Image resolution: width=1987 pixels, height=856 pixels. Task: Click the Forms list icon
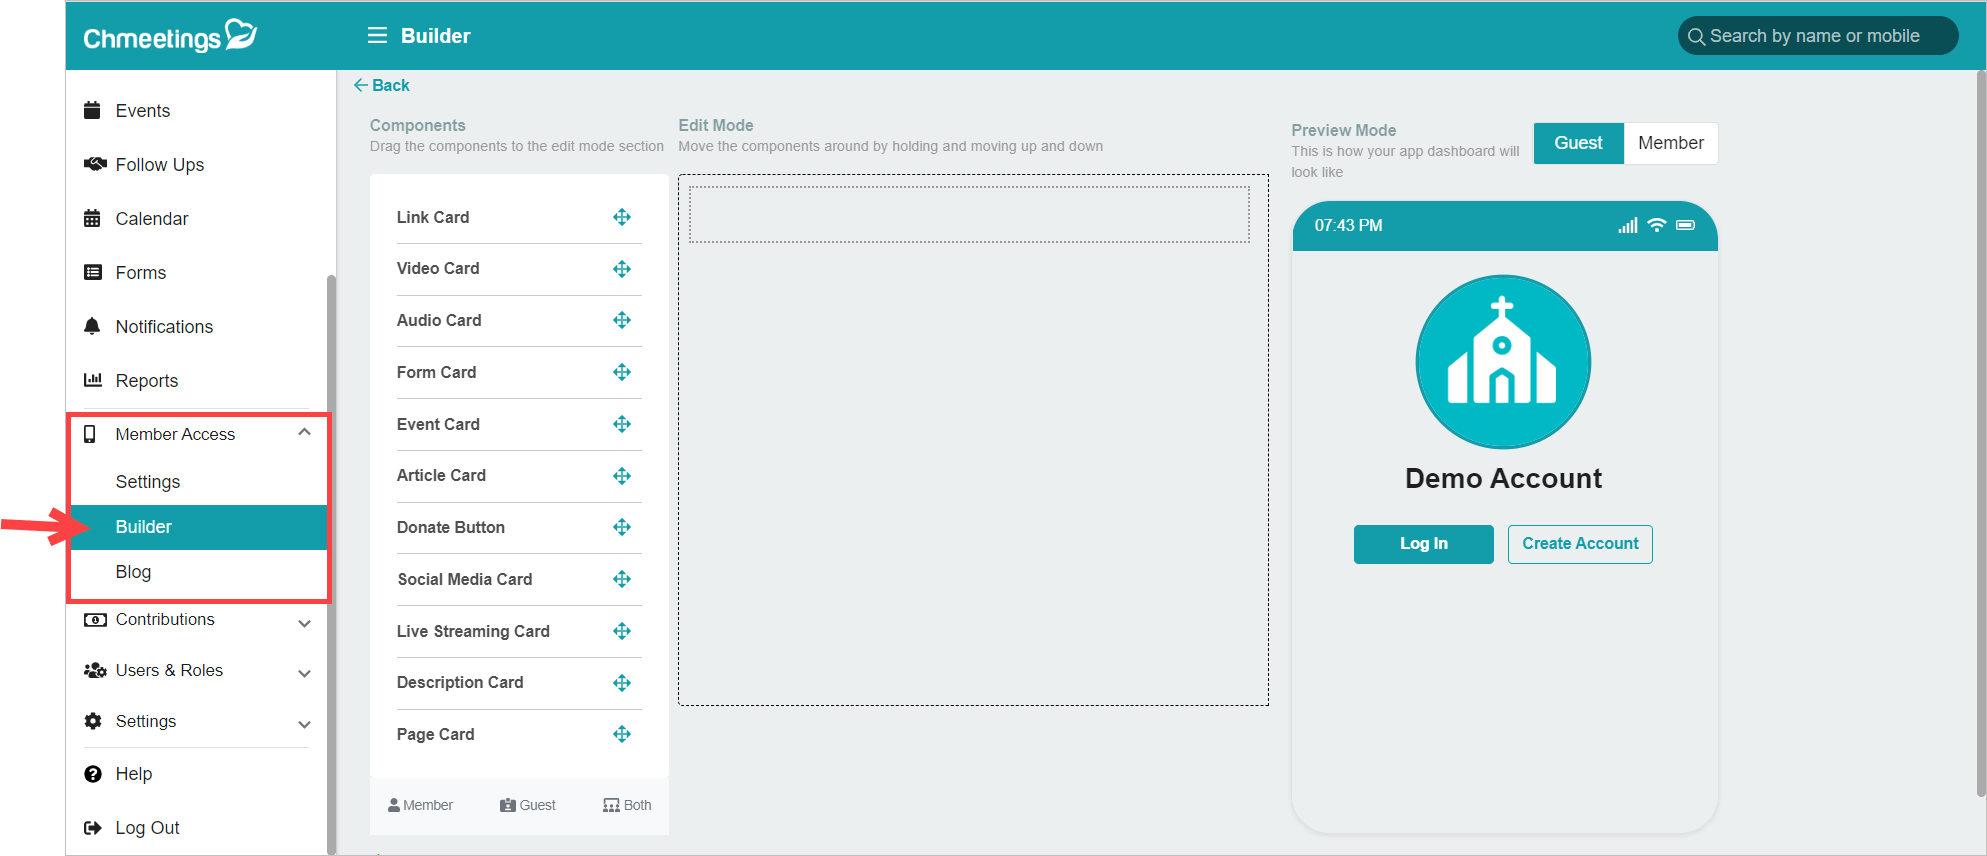pyautogui.click(x=93, y=272)
